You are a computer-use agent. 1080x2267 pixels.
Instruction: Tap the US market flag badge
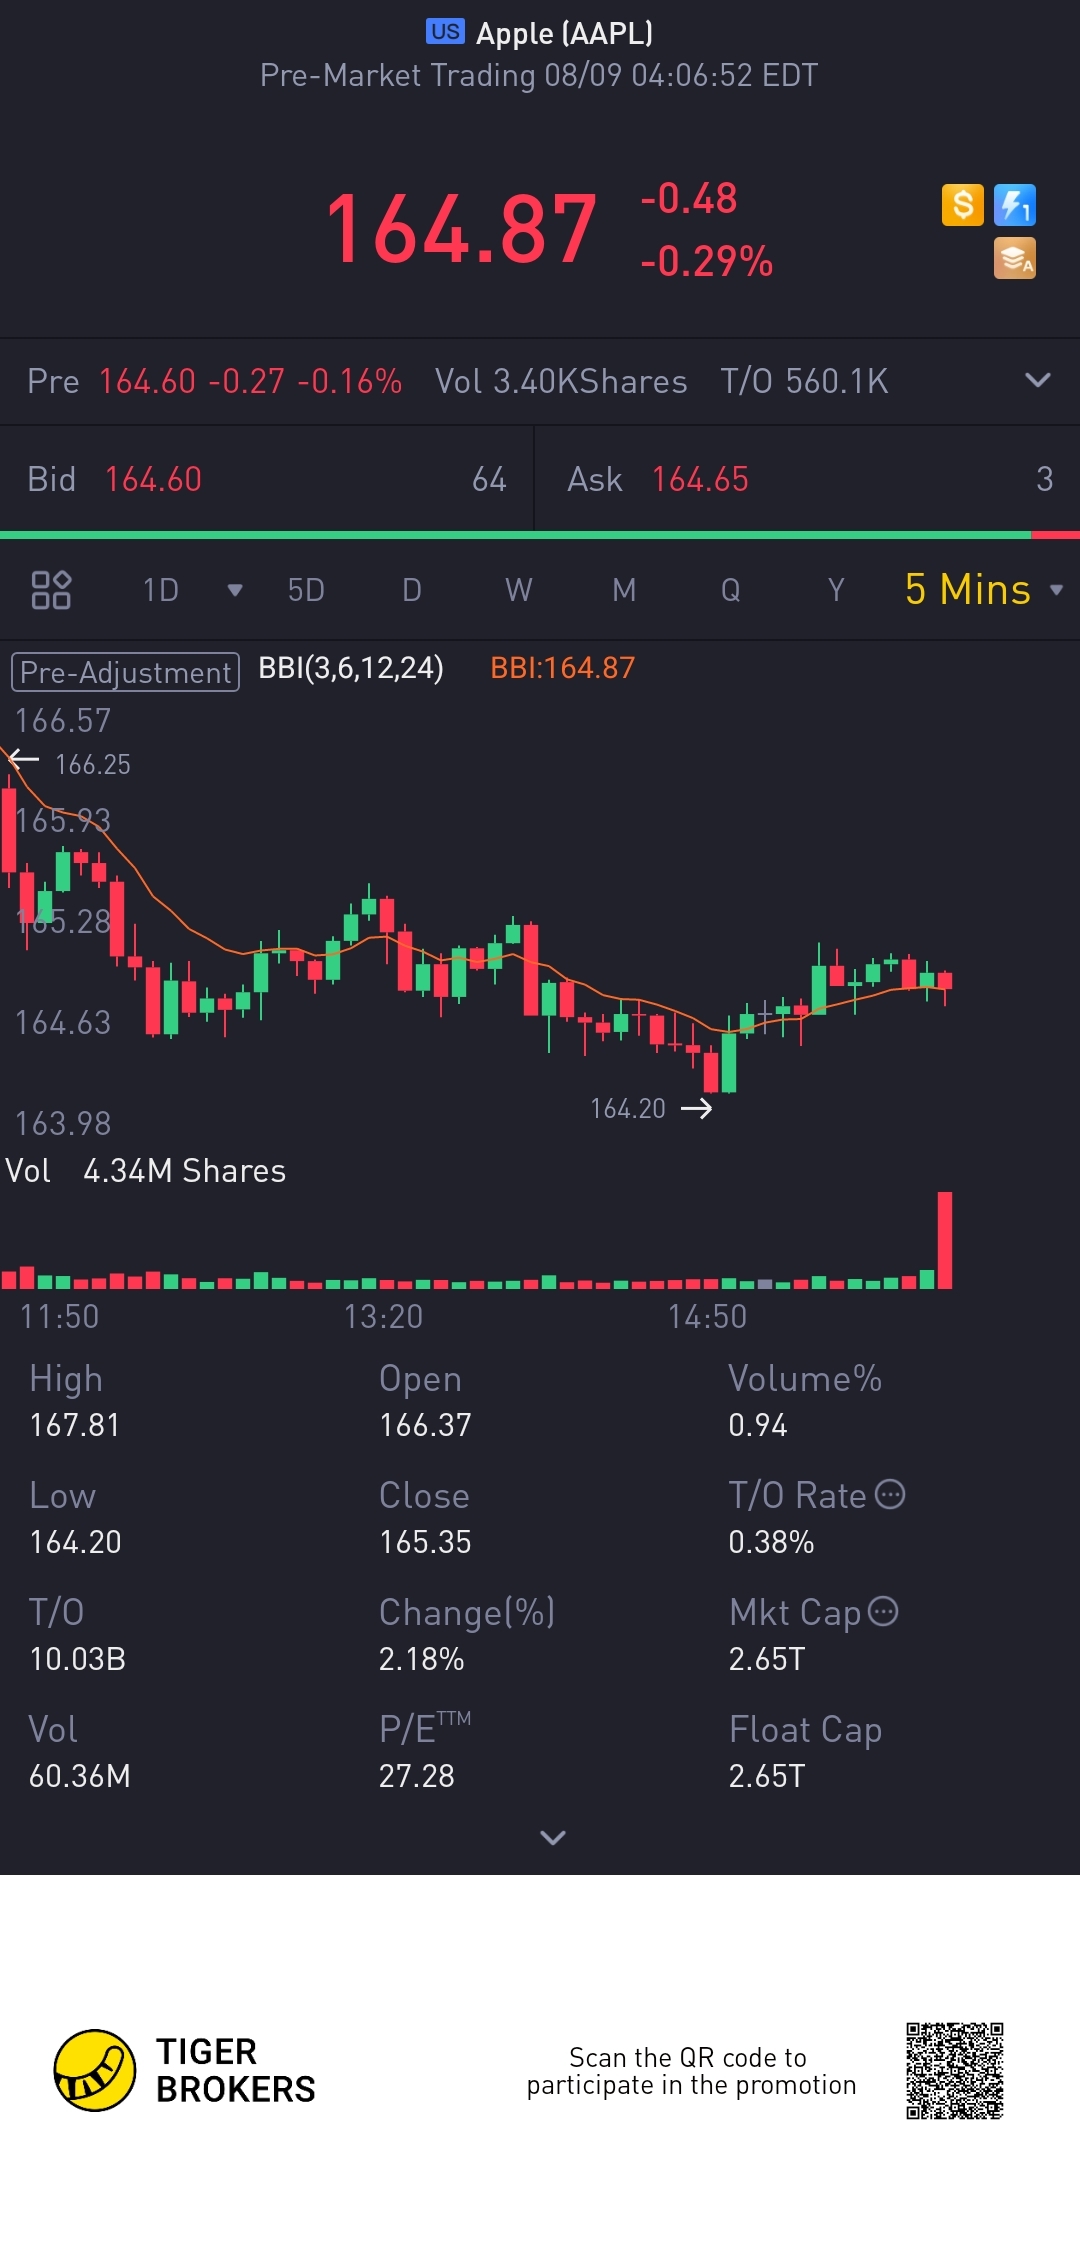point(445,32)
